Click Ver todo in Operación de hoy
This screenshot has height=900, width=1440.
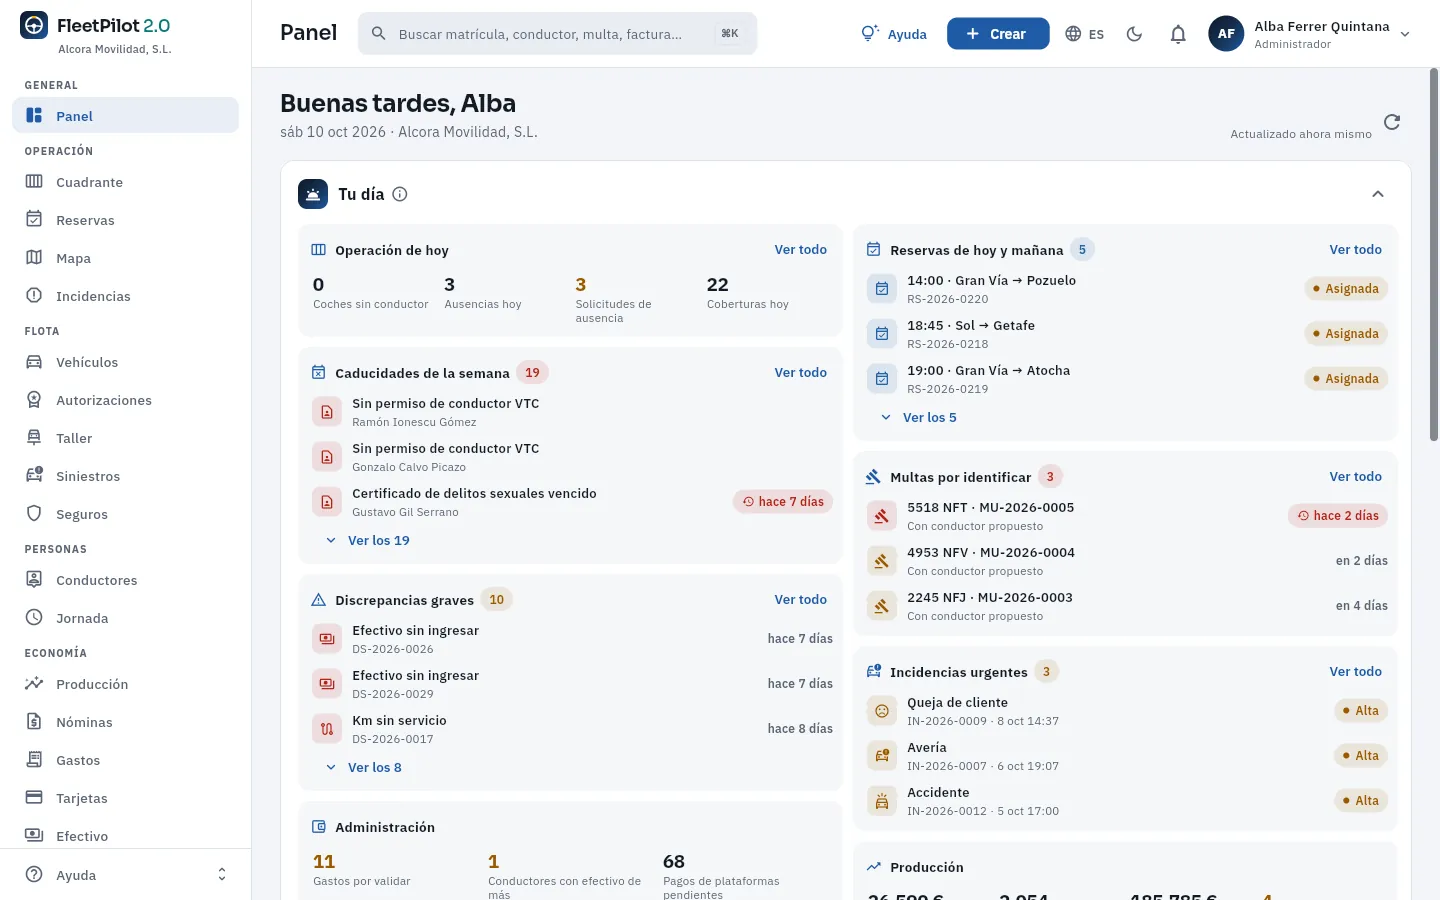[x=800, y=250]
